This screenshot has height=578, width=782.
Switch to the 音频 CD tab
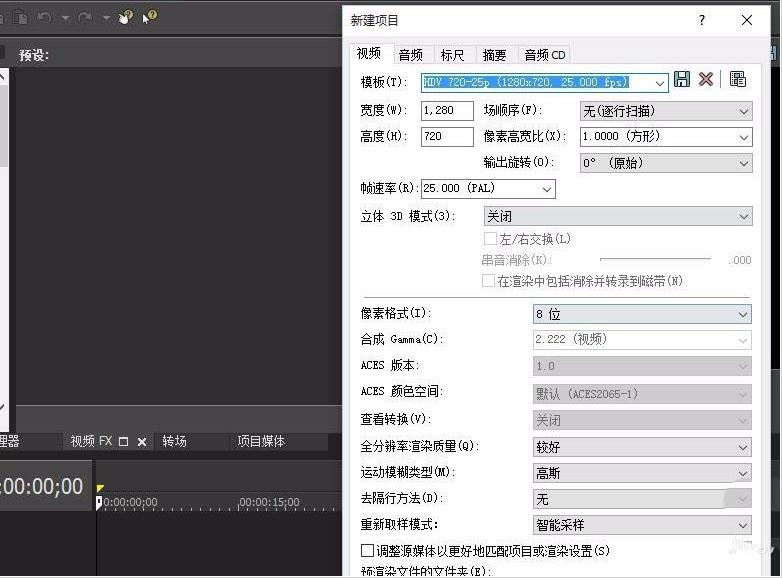click(x=545, y=55)
